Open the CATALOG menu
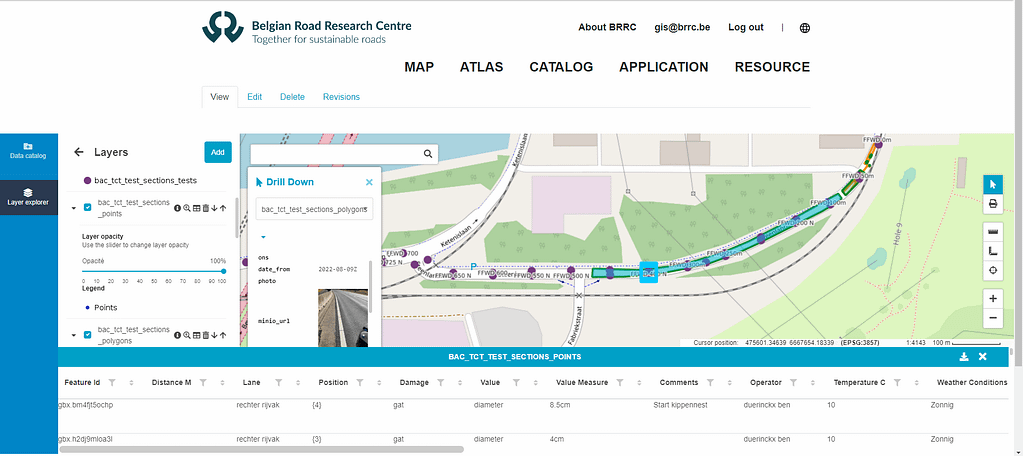Screen dimensions: 1023x456 (x=561, y=67)
